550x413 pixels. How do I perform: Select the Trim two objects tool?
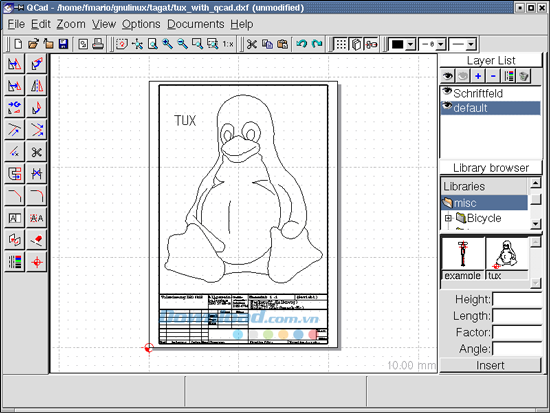point(36,129)
